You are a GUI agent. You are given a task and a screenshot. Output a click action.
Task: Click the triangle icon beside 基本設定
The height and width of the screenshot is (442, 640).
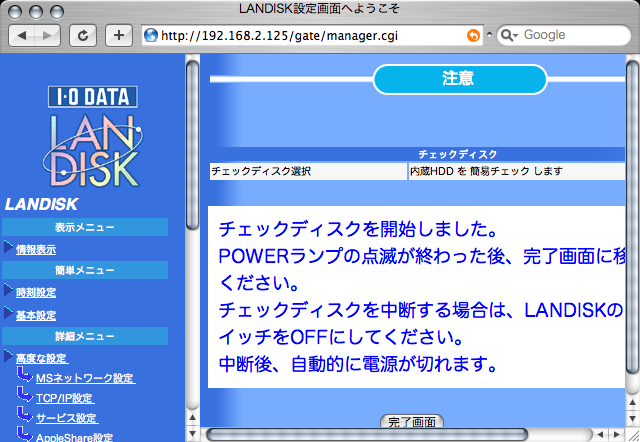tap(9, 313)
